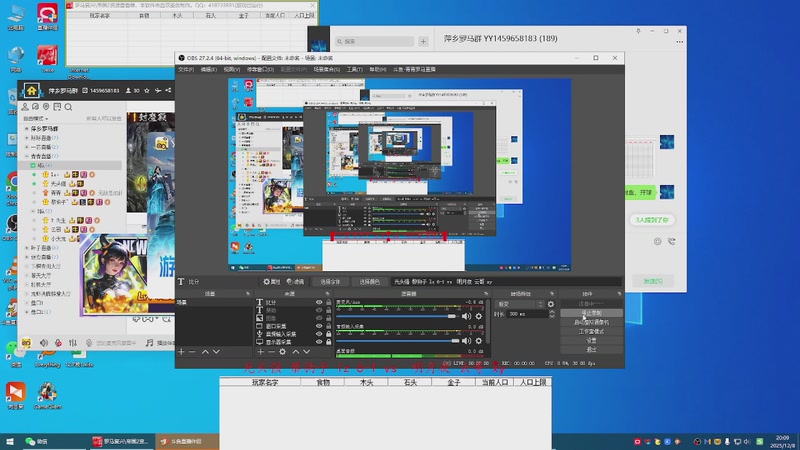800x450 pixels.
Task: Toggle the lock on 显示器采集 source
Action: click(329, 342)
